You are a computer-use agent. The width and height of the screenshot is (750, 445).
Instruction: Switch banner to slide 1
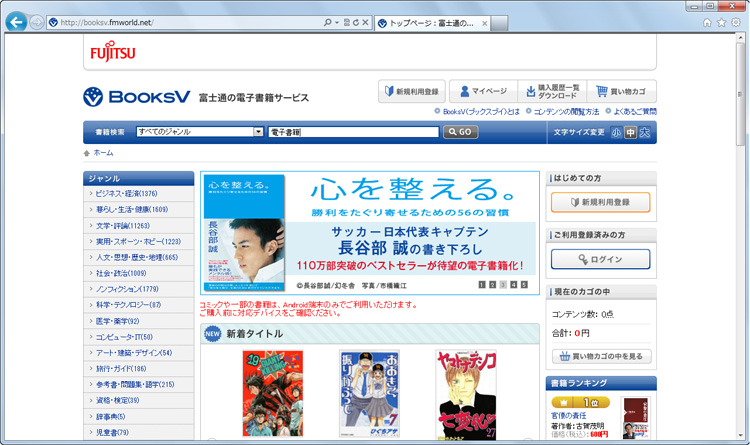[x=482, y=285]
